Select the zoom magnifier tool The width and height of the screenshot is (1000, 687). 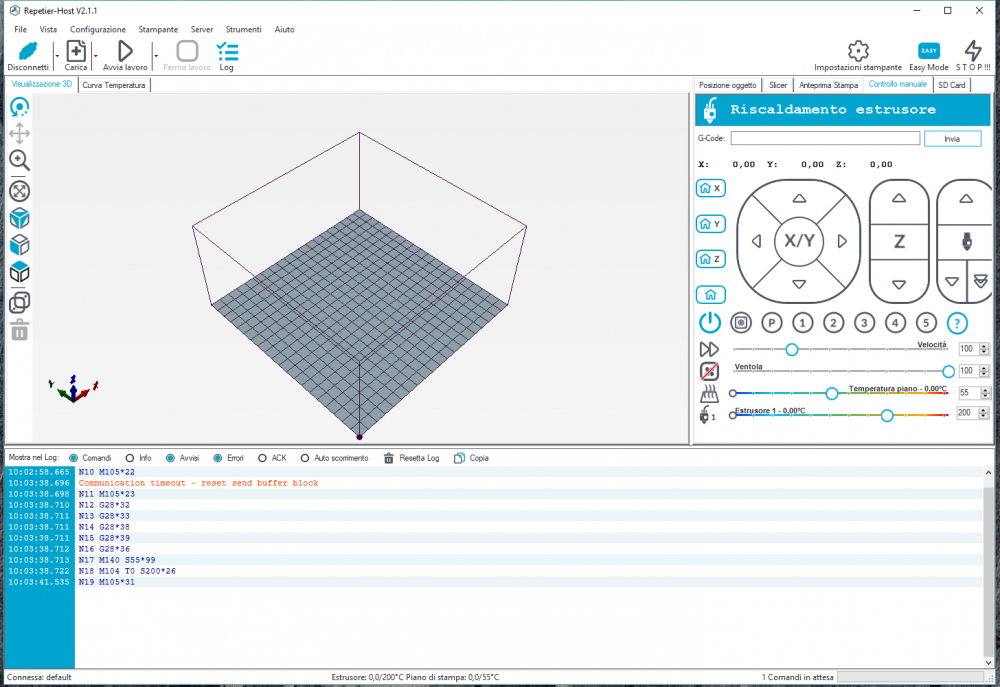[19, 161]
